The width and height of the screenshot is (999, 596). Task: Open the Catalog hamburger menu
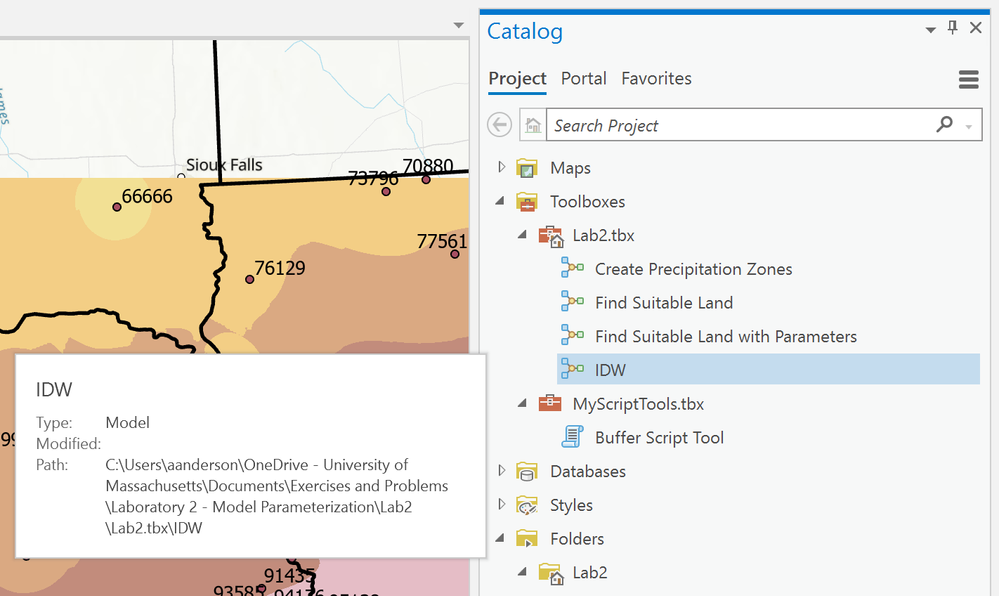click(967, 79)
